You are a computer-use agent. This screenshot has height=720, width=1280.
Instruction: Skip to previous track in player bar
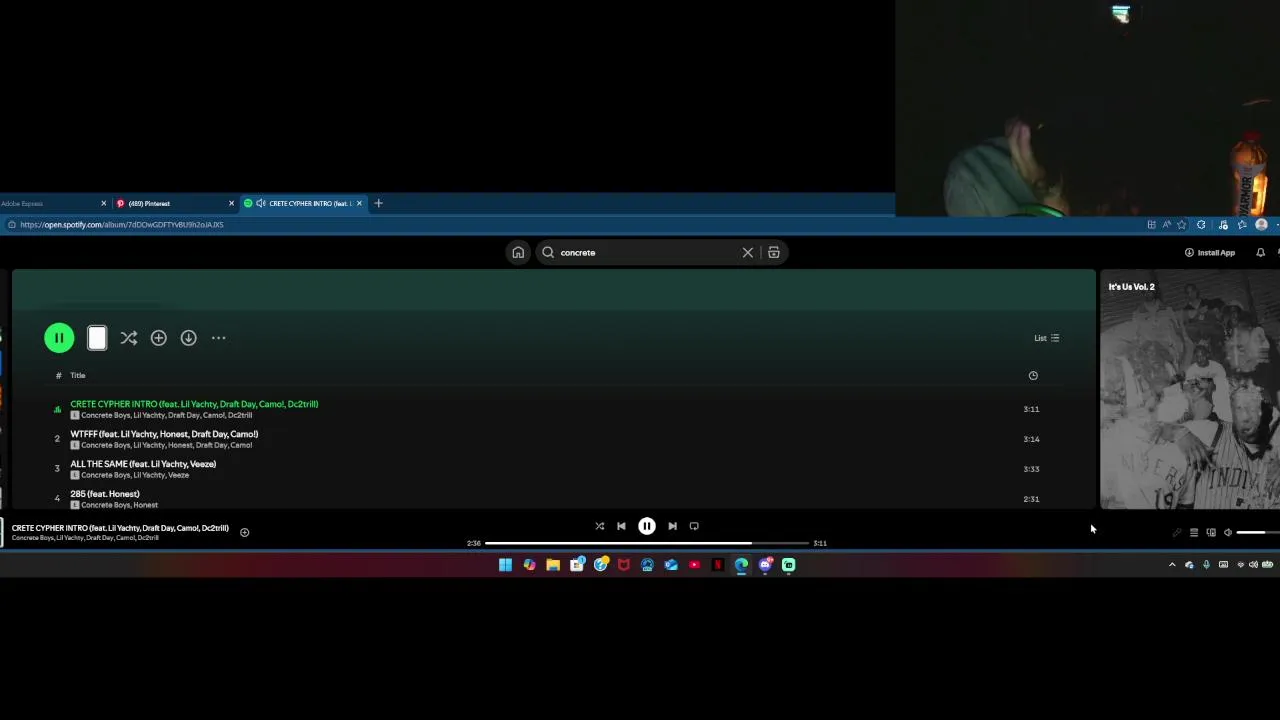tap(621, 526)
